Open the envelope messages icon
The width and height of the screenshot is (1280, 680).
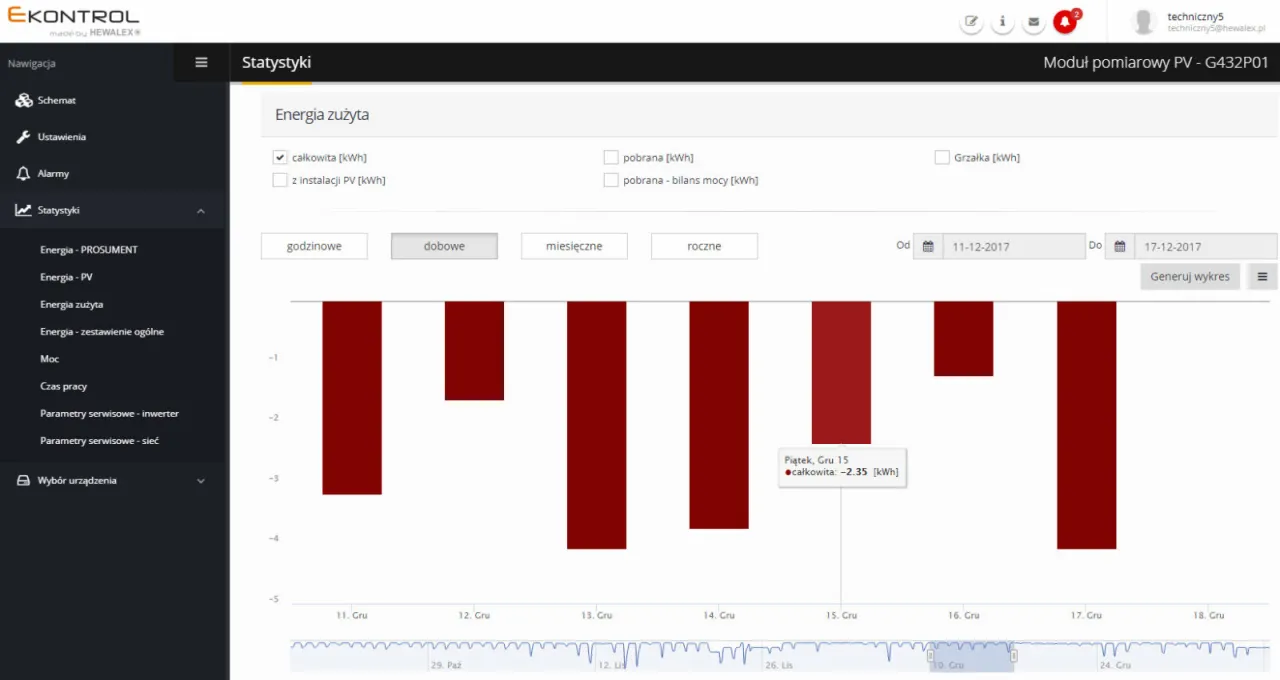(x=1033, y=22)
